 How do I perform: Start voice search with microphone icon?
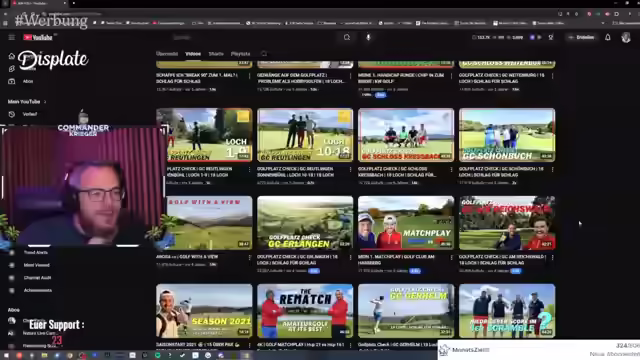[x=368, y=38]
